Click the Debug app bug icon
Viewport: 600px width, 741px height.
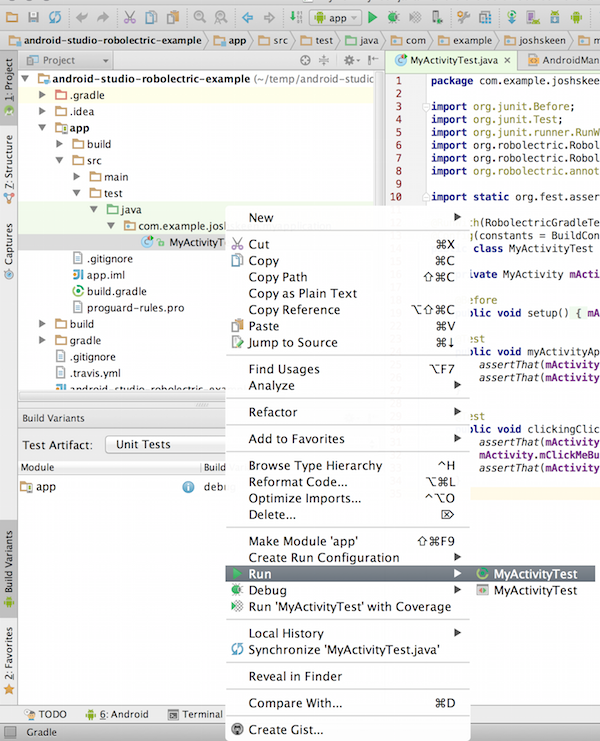point(393,18)
